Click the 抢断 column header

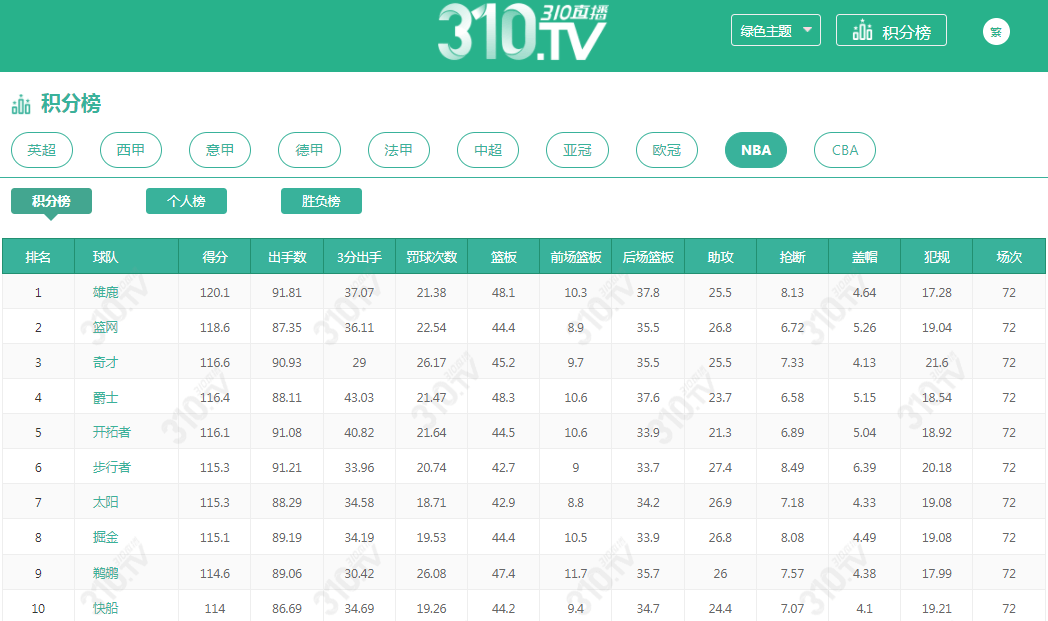tap(792, 257)
